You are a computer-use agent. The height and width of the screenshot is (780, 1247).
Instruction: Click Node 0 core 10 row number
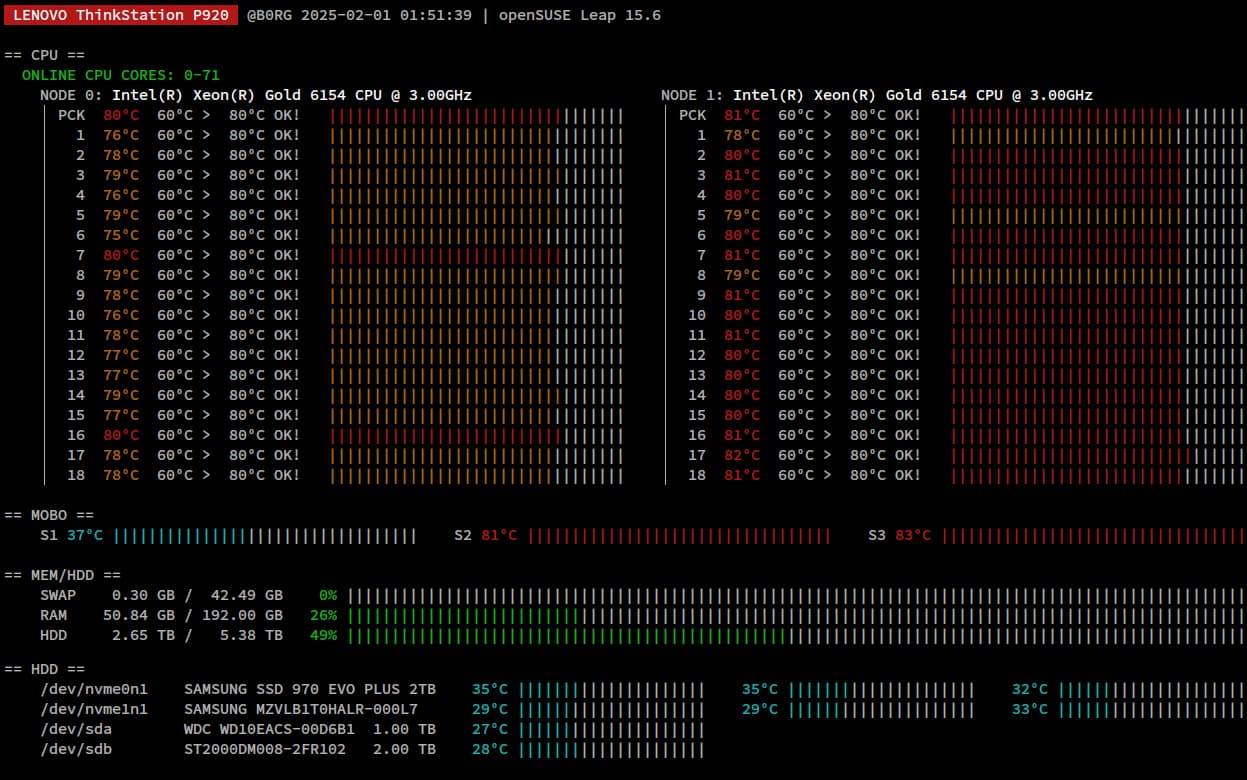(77, 315)
